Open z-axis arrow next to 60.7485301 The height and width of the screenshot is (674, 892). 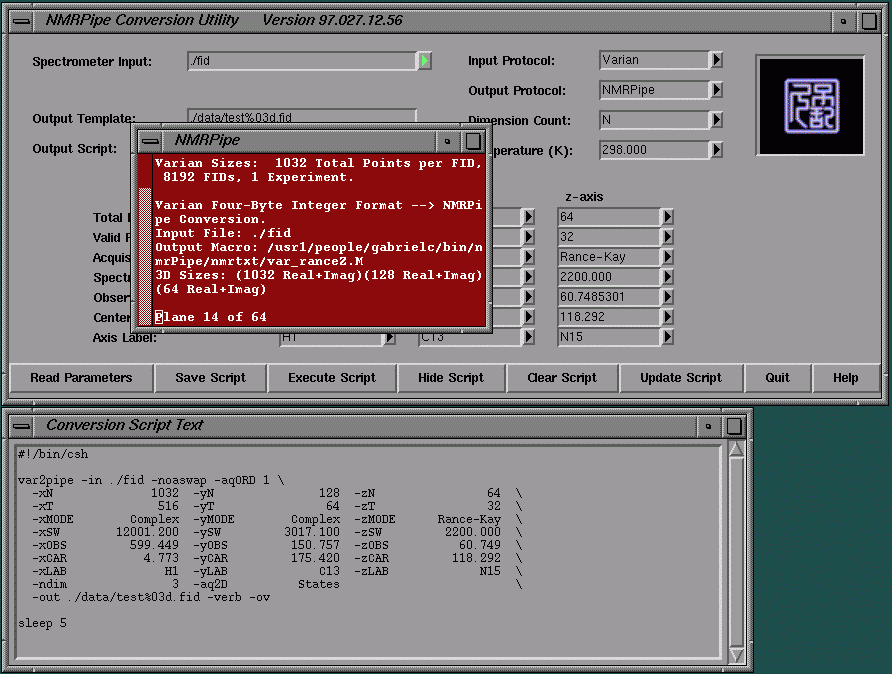pos(667,297)
